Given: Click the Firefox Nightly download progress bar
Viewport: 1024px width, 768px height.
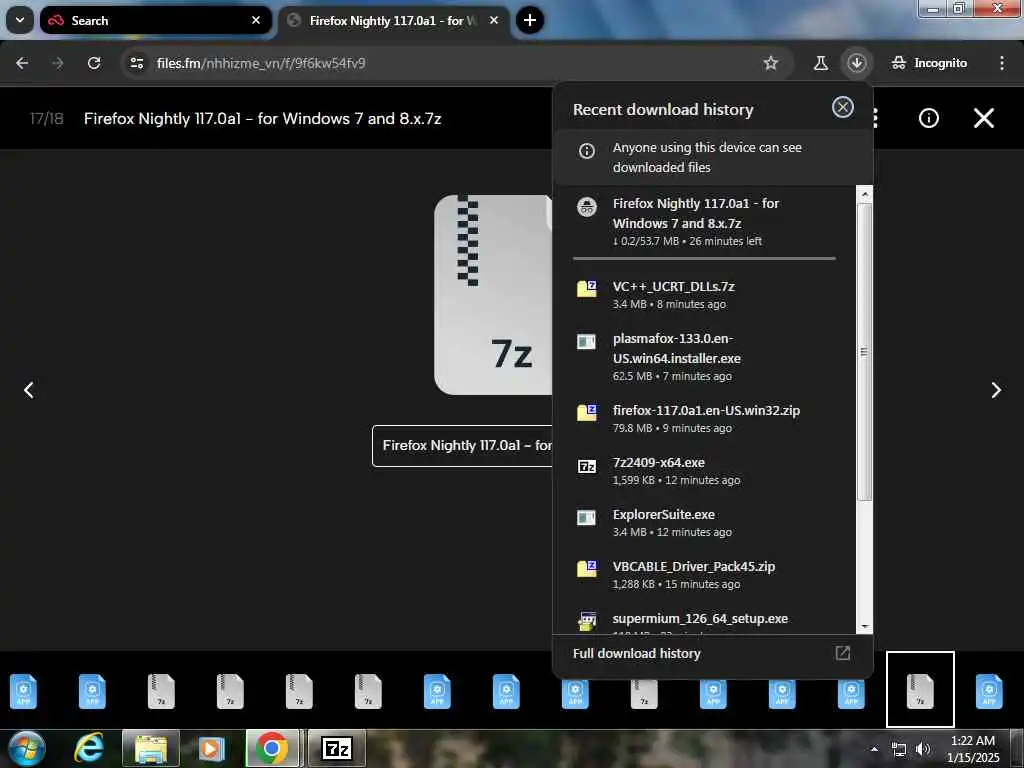Looking at the screenshot, I should (x=704, y=259).
